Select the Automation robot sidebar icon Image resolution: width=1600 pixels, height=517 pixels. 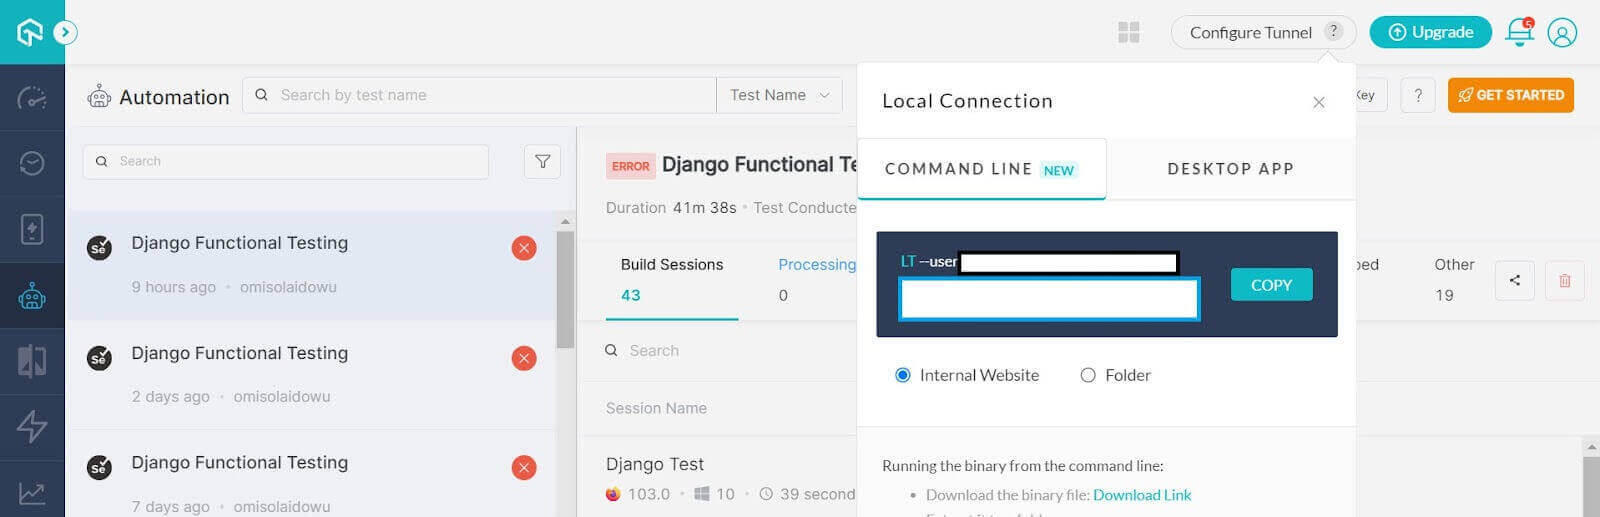tap(32, 296)
